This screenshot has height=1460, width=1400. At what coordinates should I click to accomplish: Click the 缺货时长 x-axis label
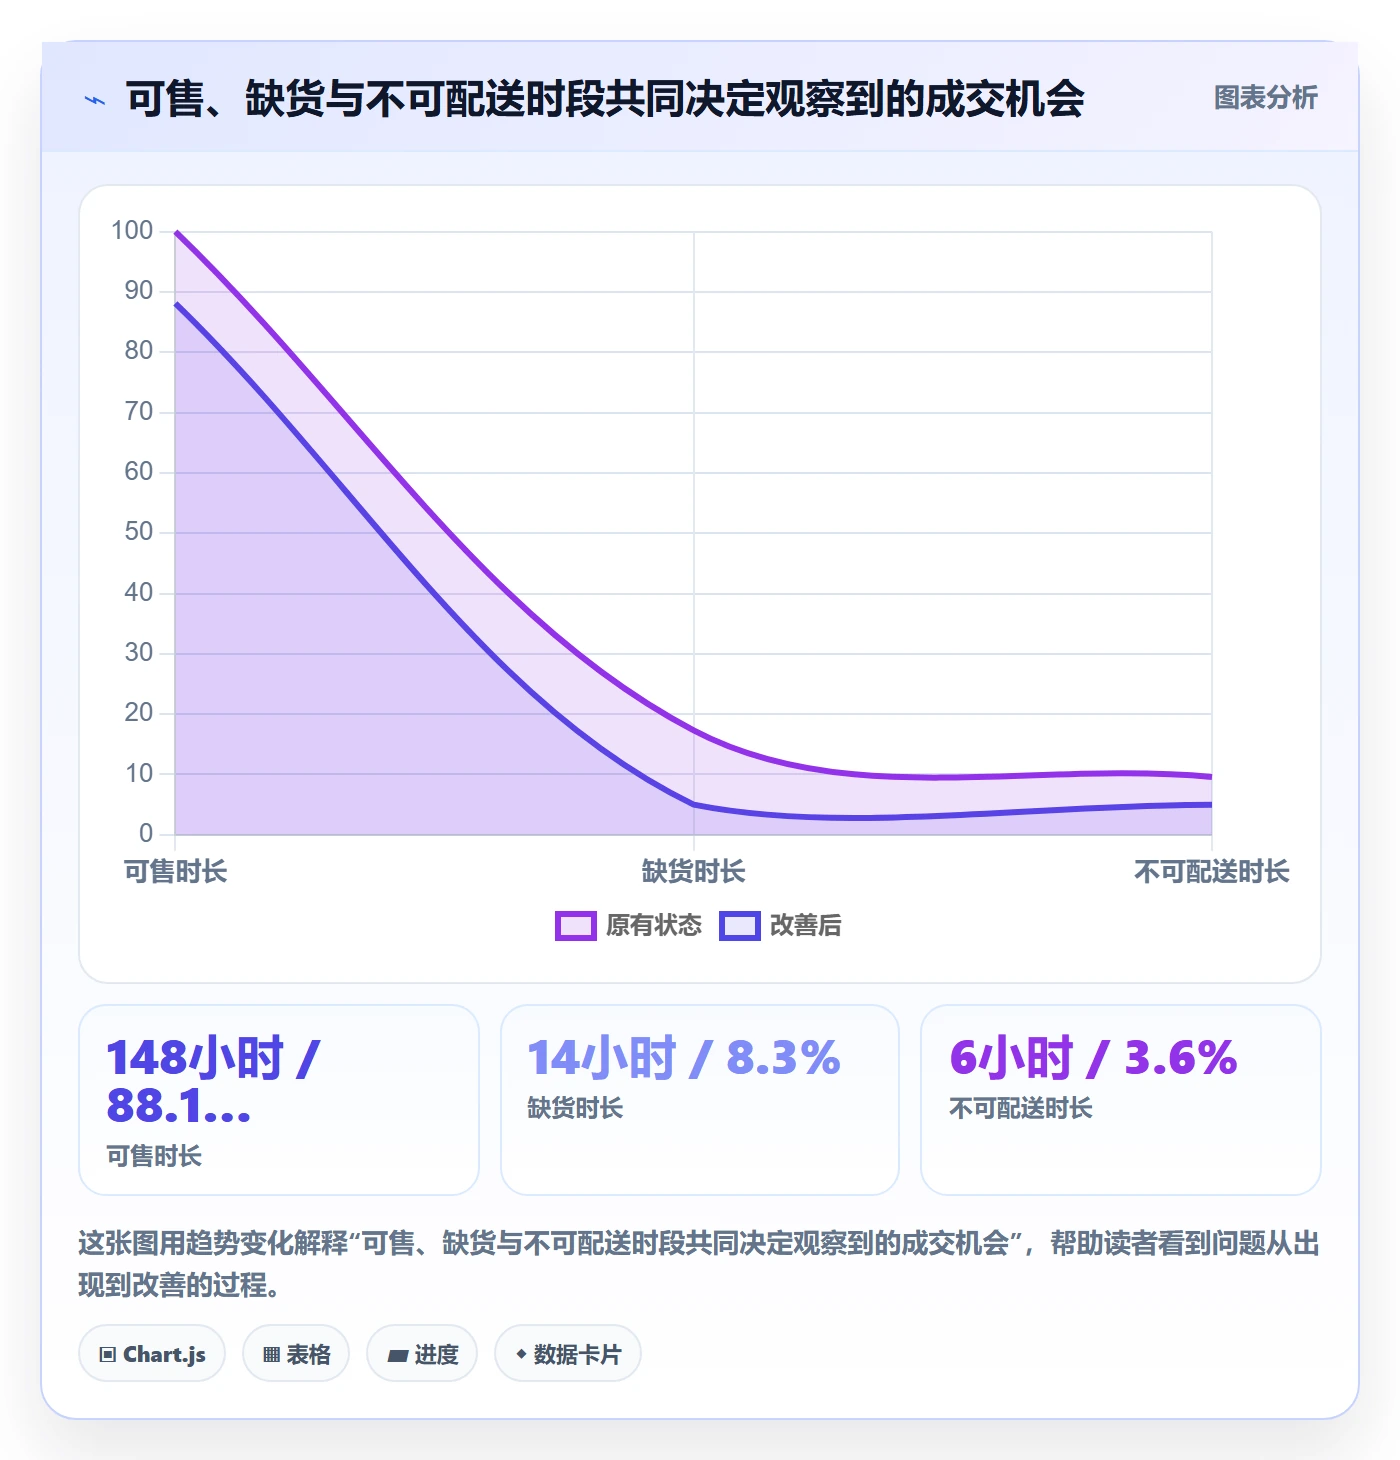coord(694,872)
